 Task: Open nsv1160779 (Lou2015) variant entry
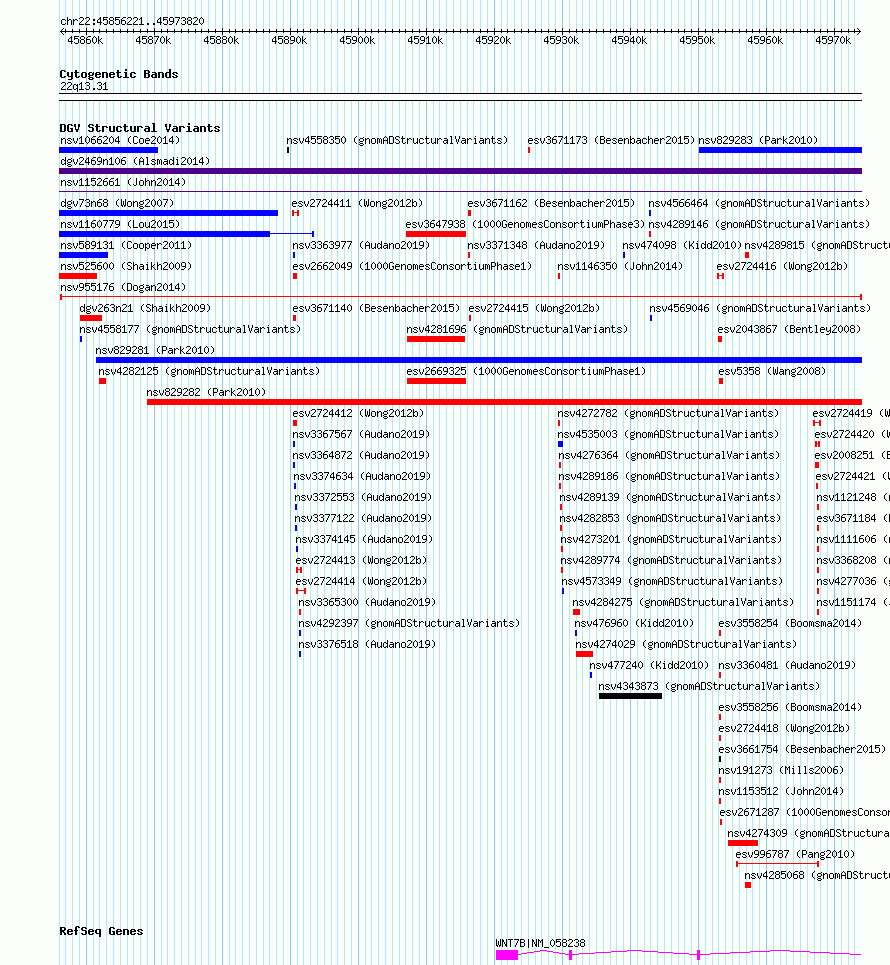pos(120,224)
